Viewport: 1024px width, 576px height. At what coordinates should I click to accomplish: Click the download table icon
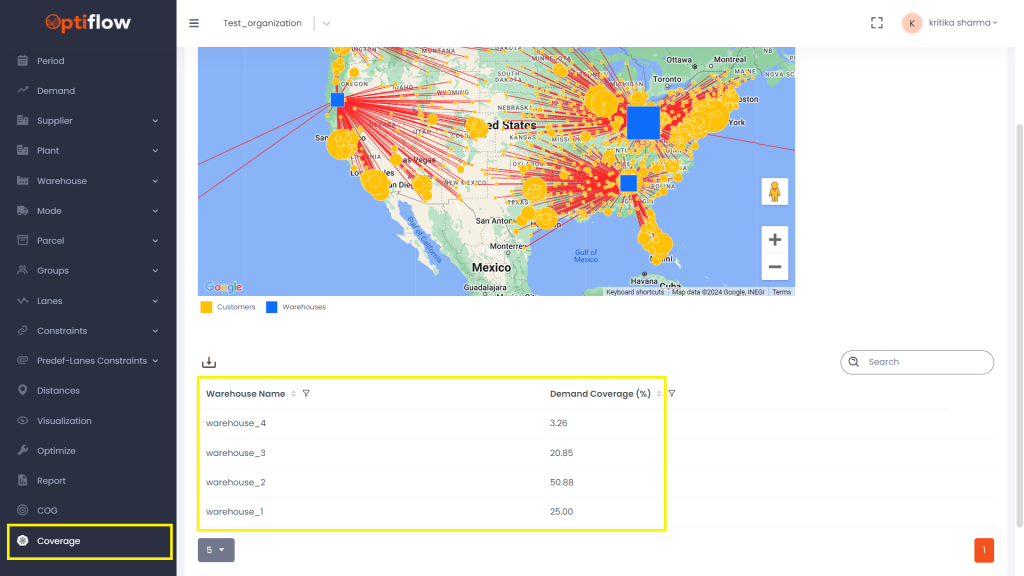209,362
